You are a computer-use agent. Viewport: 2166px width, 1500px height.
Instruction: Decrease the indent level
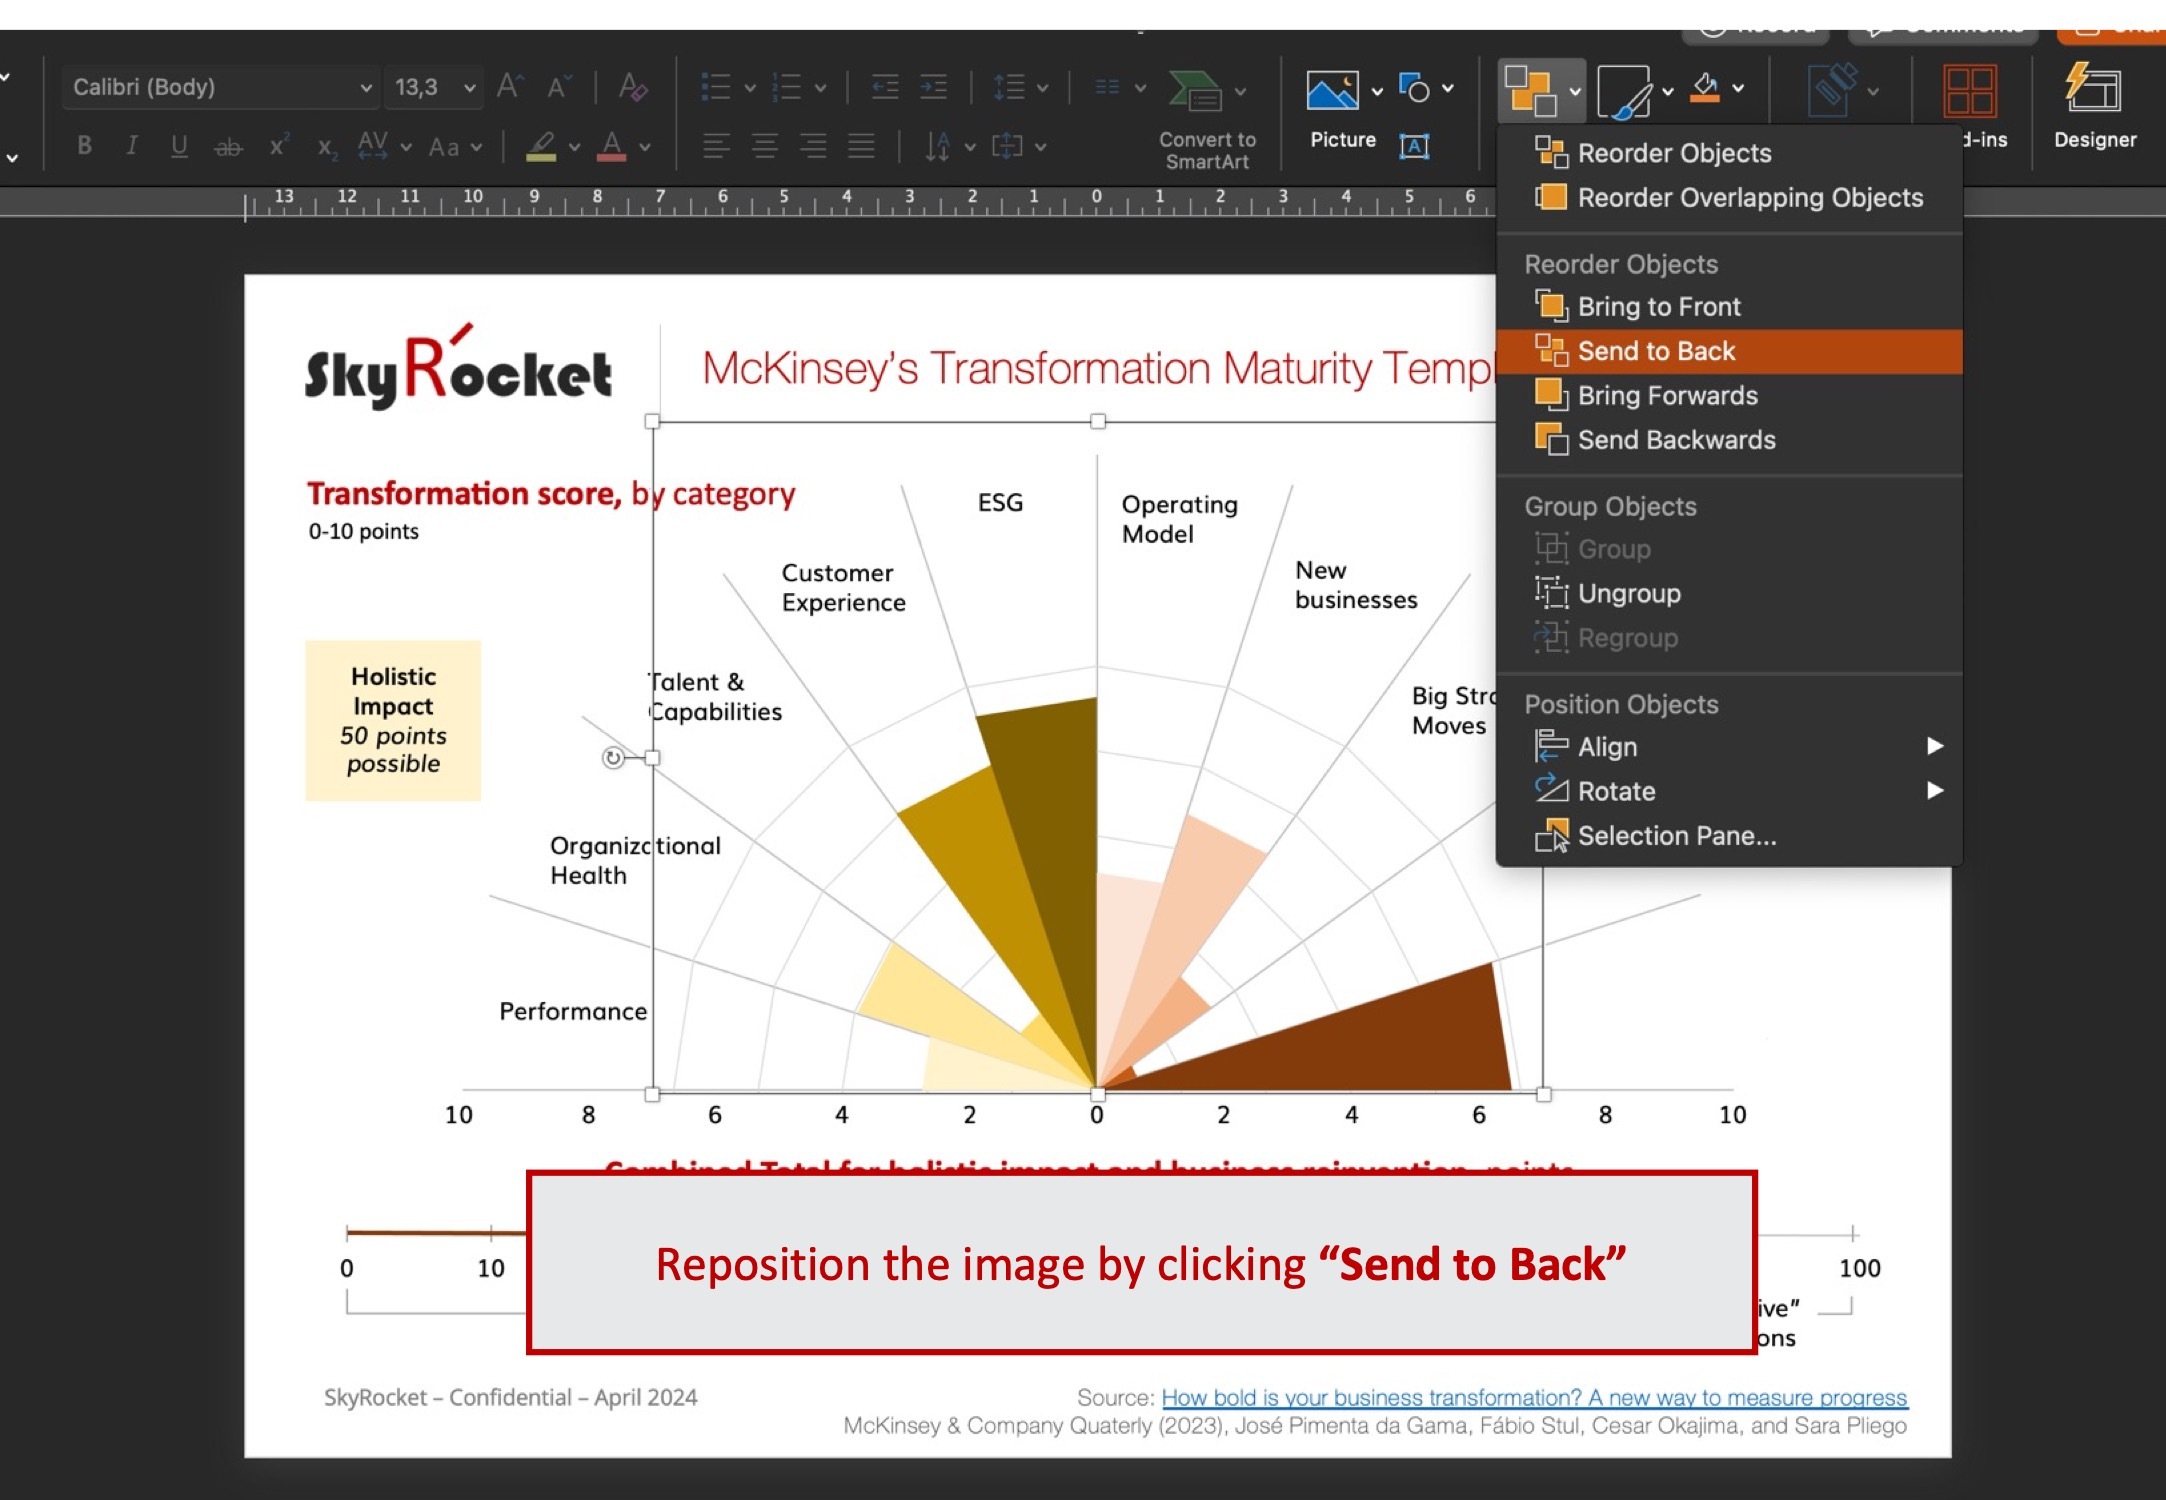(885, 87)
